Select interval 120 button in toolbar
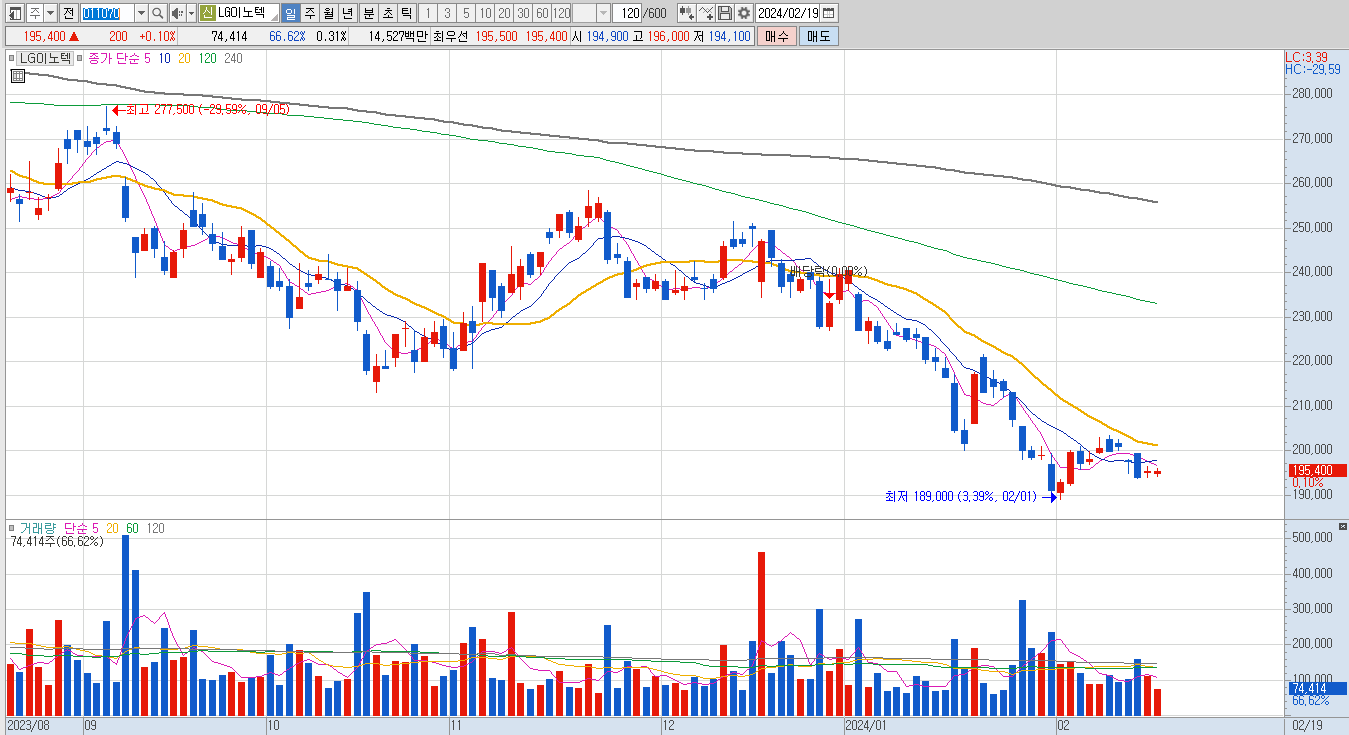This screenshot has width=1349, height=735. pos(562,13)
